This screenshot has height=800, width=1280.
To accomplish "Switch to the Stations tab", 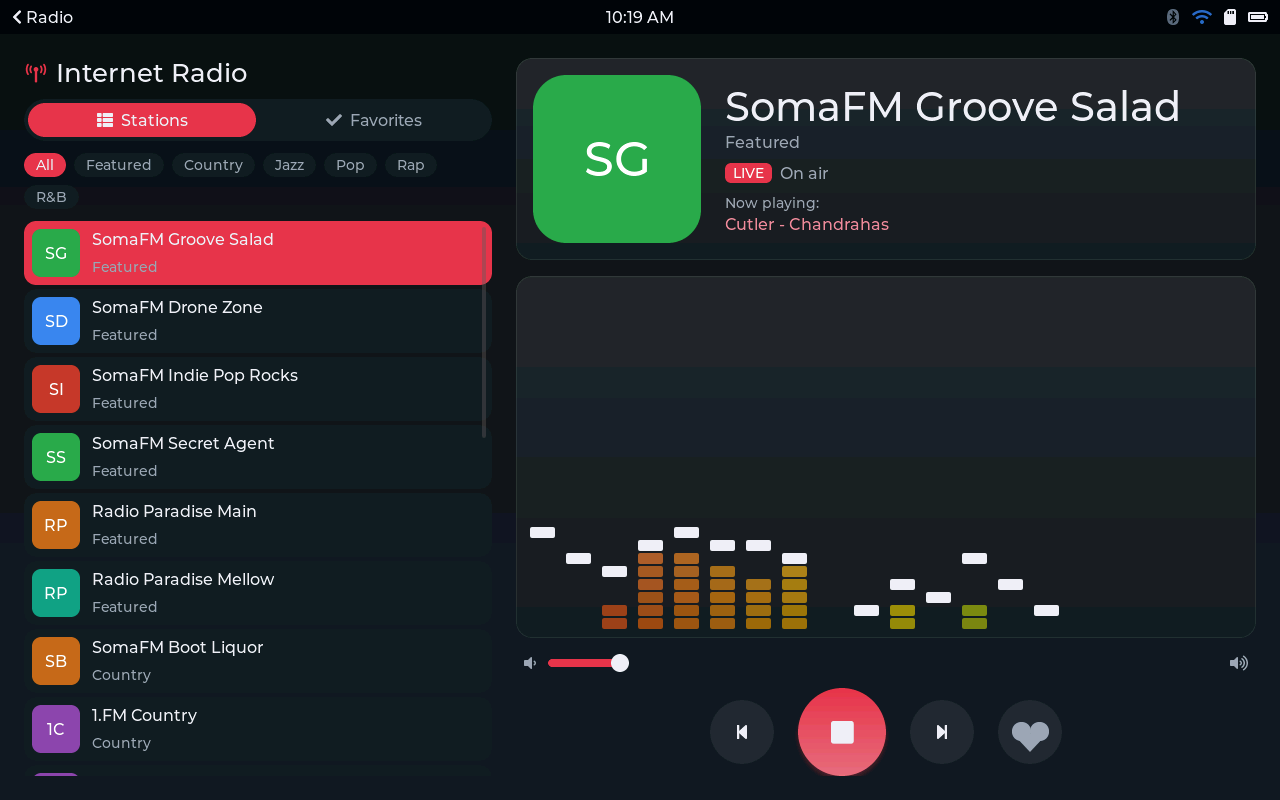I will click(142, 120).
